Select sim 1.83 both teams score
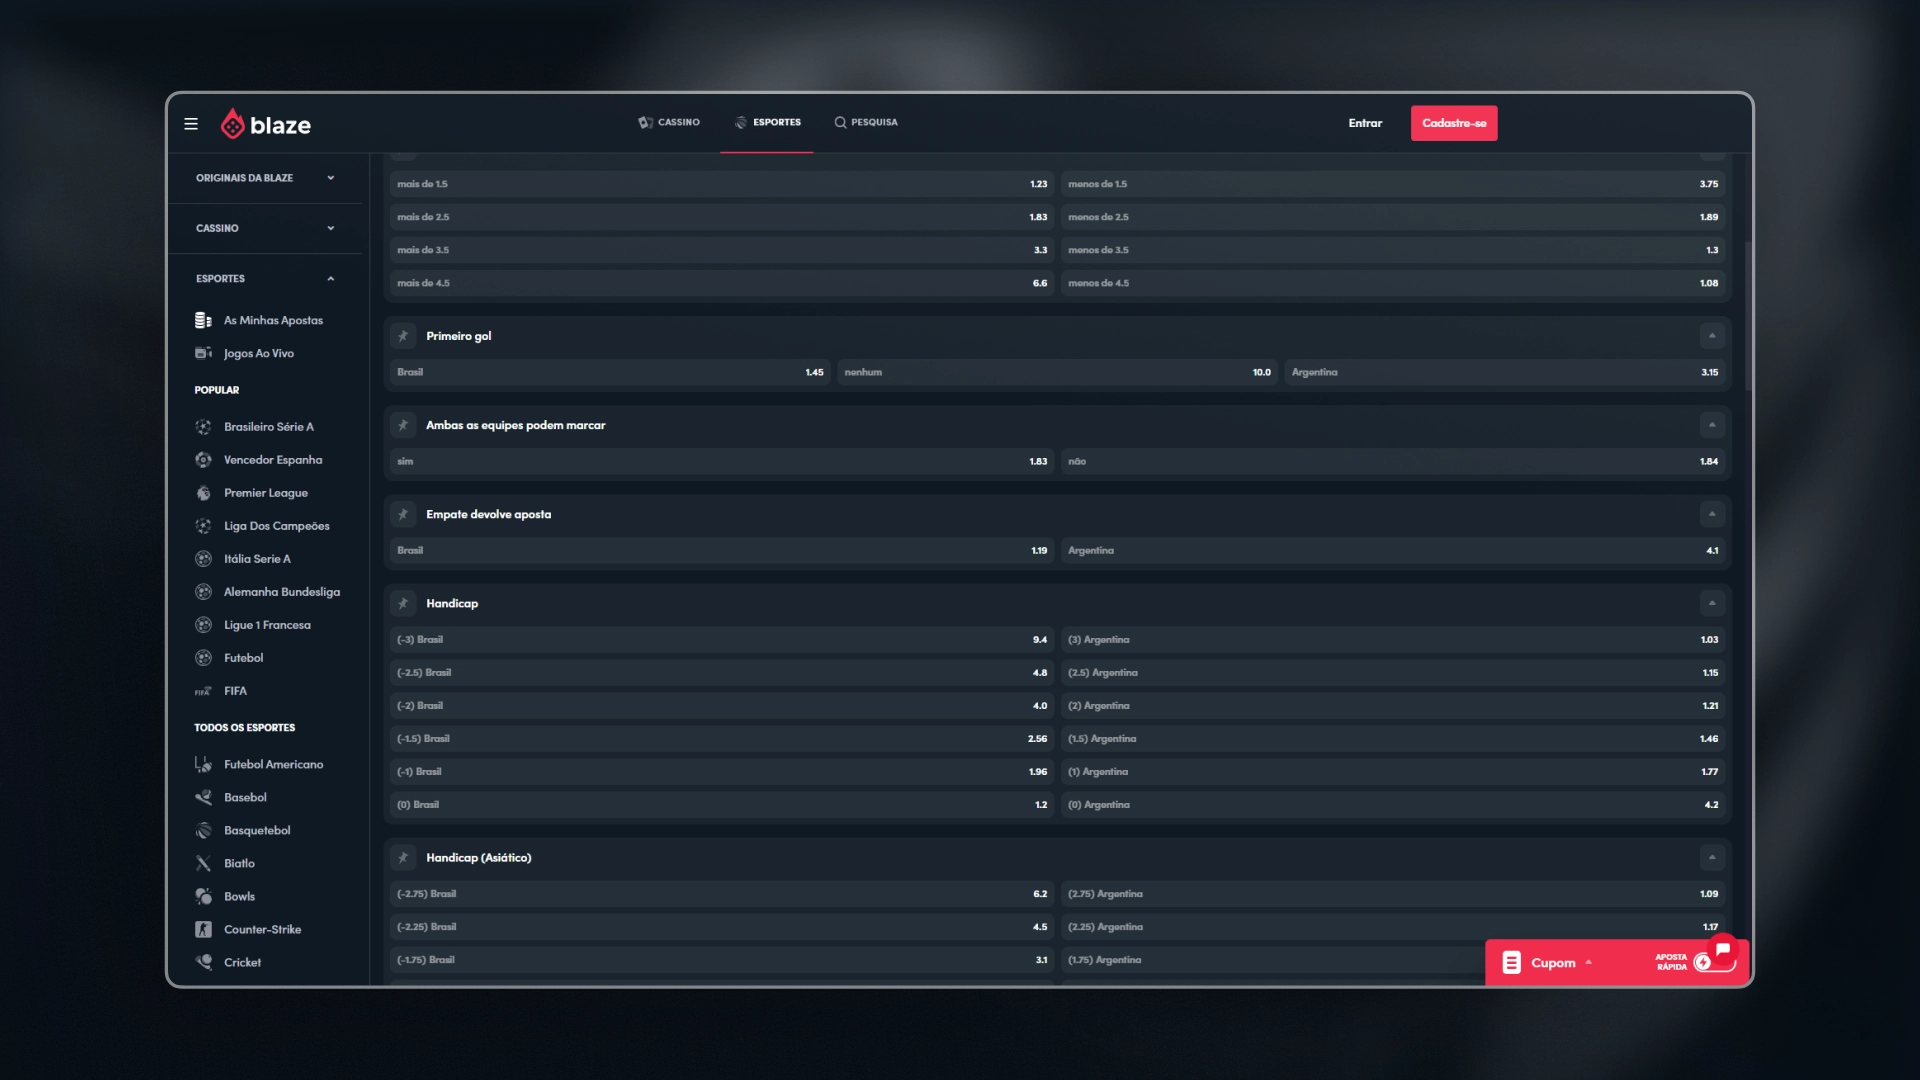 722,461
